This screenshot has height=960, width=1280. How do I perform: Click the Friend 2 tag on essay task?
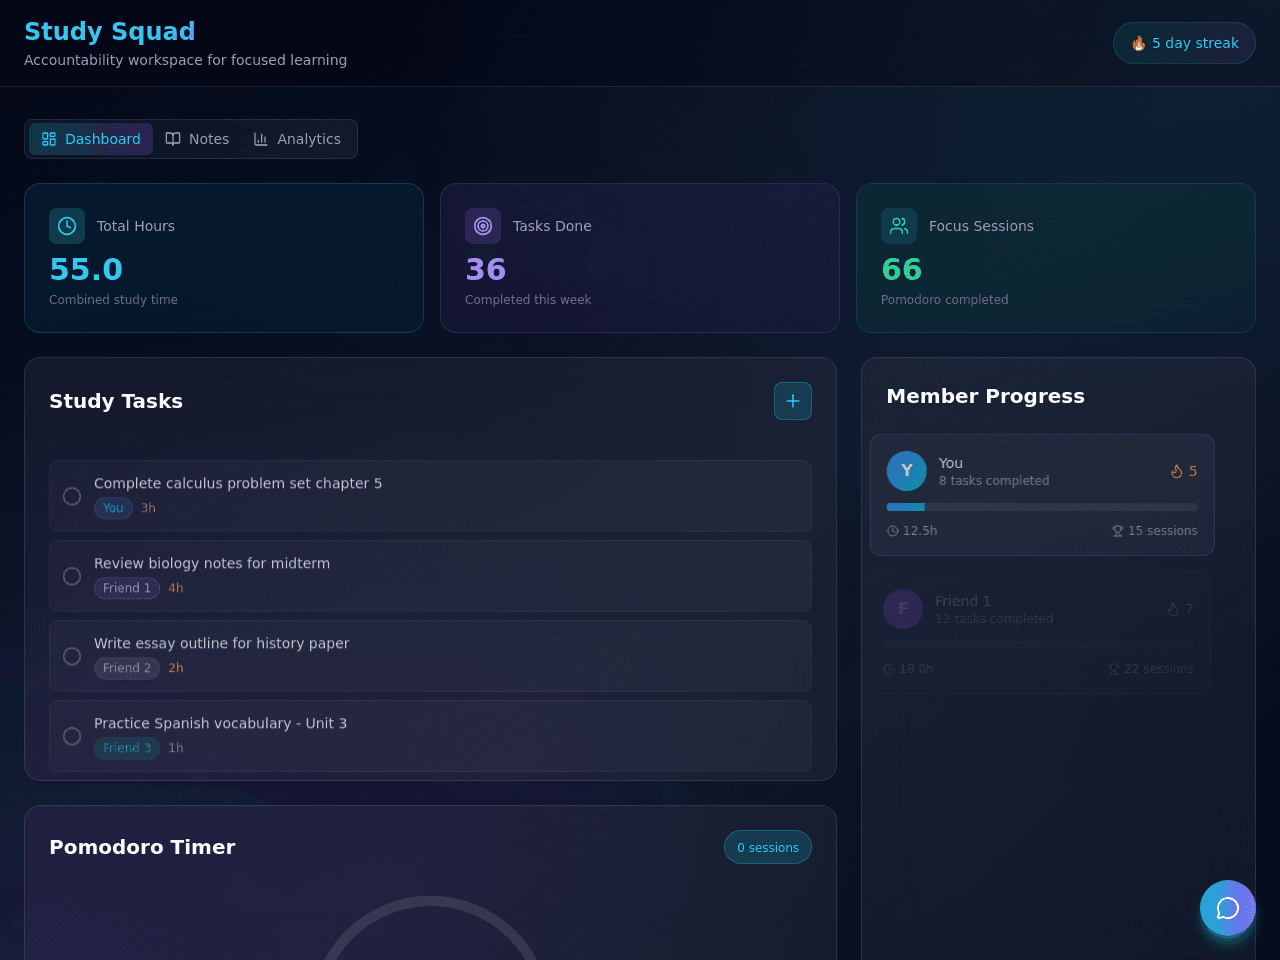tap(127, 668)
